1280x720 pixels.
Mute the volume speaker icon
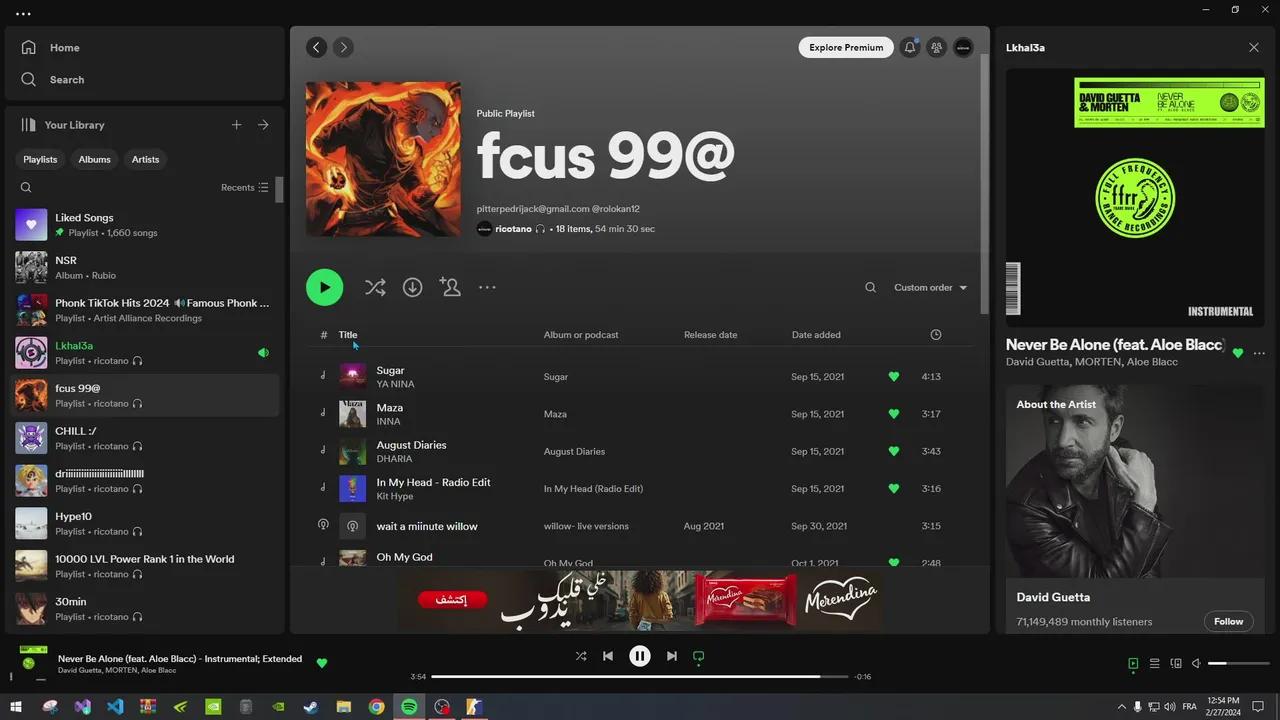(x=1196, y=663)
